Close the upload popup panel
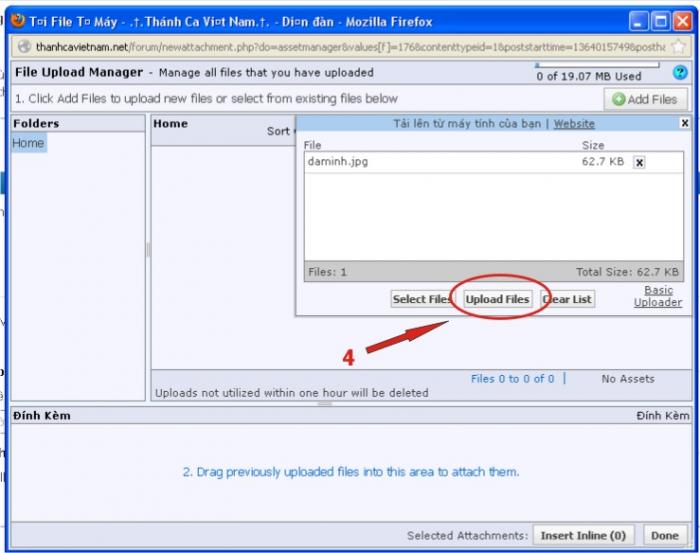The image size is (700, 553). pos(684,123)
